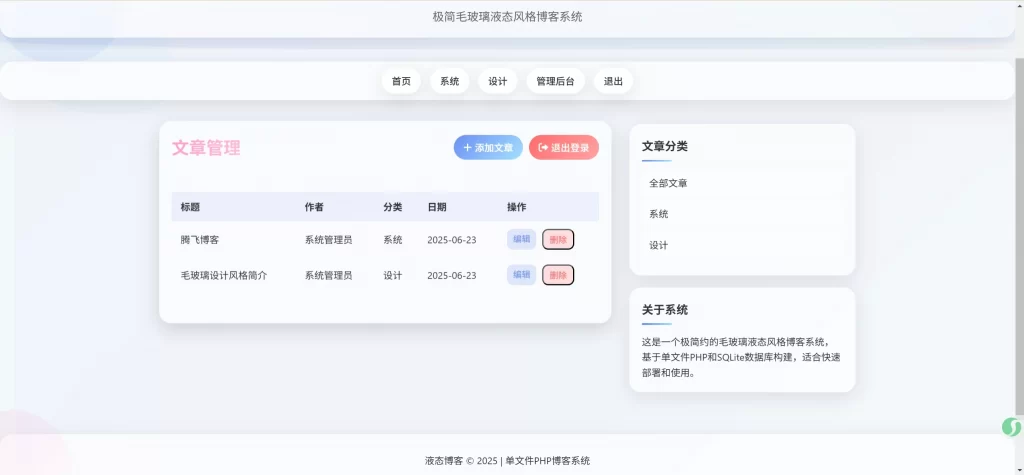Click the 关于系统 sidebar heading
This screenshot has height=475, width=1024.
pyautogui.click(x=665, y=310)
